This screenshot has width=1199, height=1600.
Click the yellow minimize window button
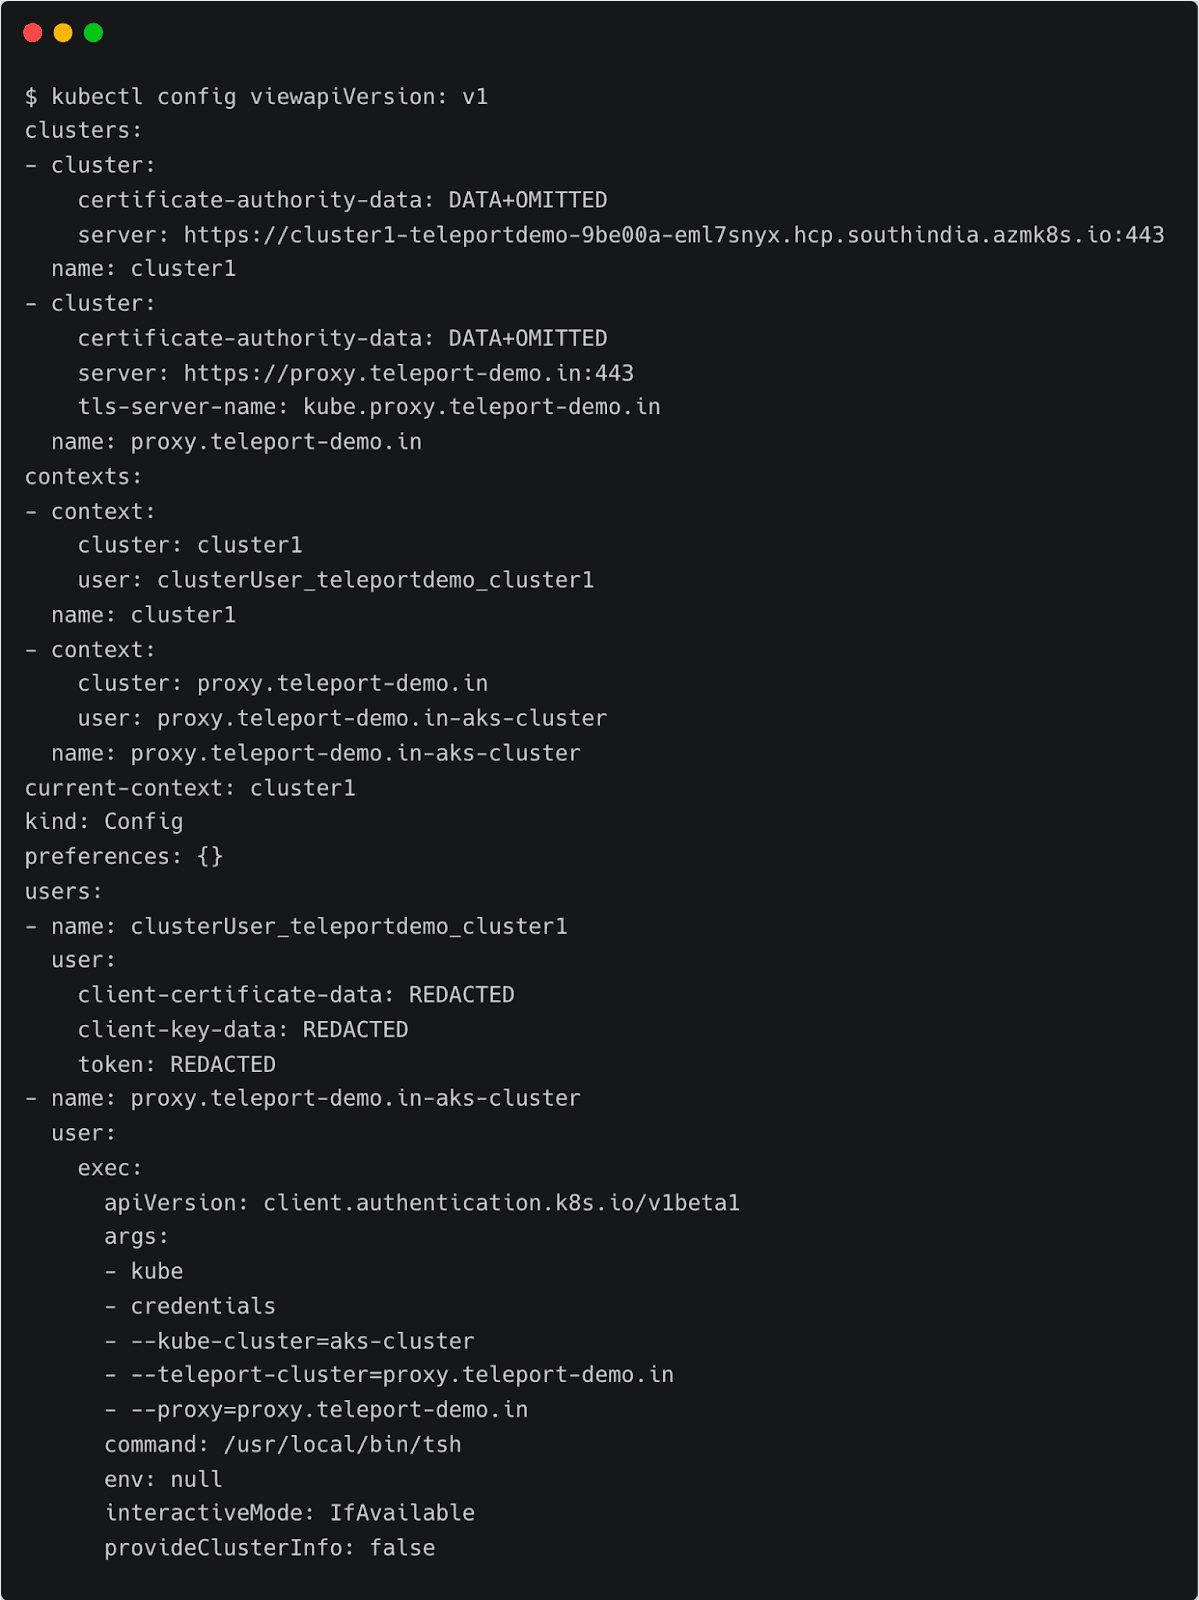(63, 33)
